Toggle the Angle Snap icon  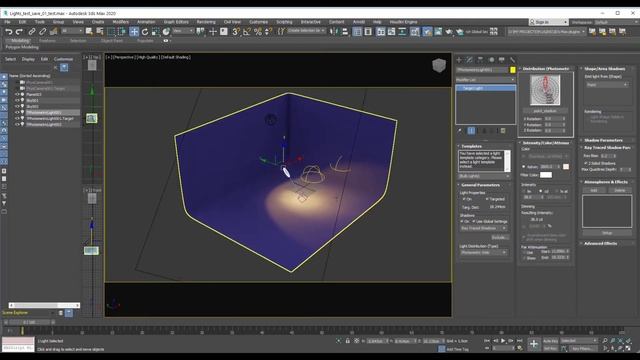coord(247,31)
